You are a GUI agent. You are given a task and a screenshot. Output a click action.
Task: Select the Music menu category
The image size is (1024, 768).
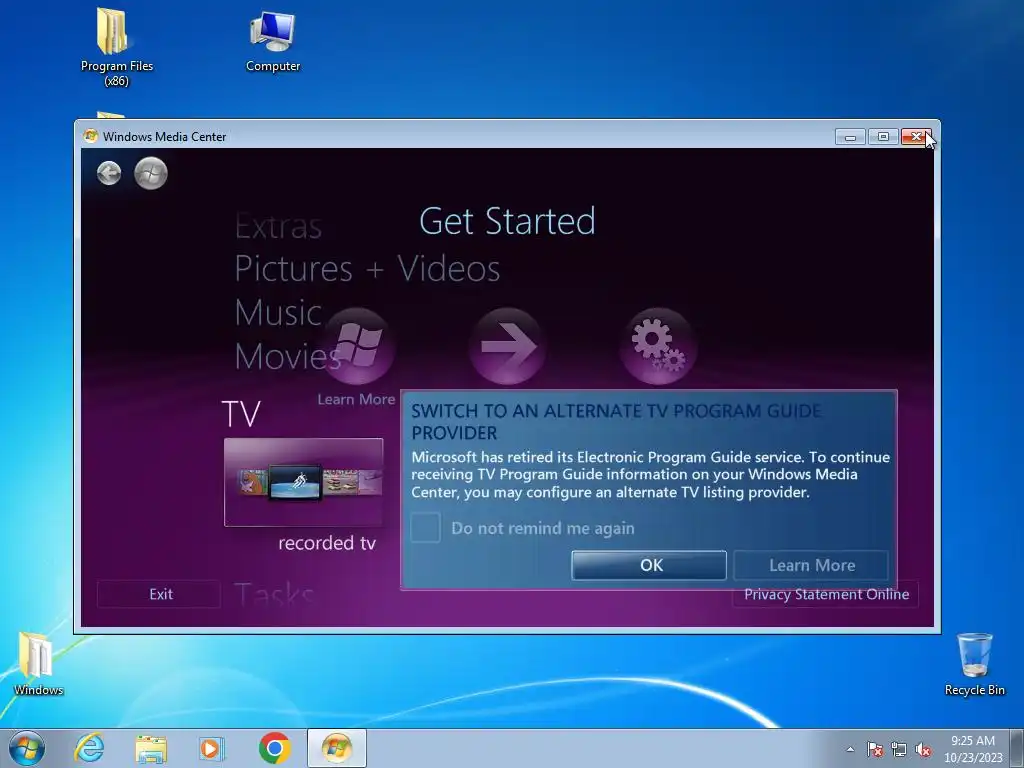click(278, 312)
